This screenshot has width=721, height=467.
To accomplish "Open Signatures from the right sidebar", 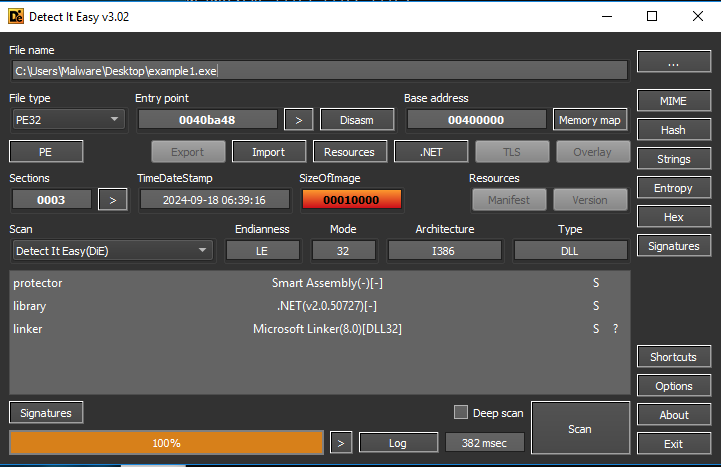I will pos(674,246).
